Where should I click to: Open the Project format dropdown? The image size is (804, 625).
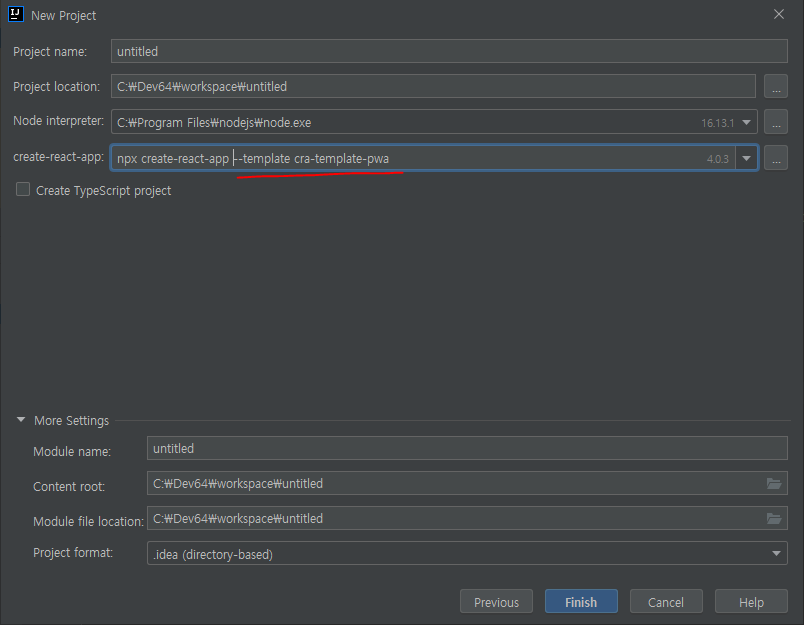467,553
